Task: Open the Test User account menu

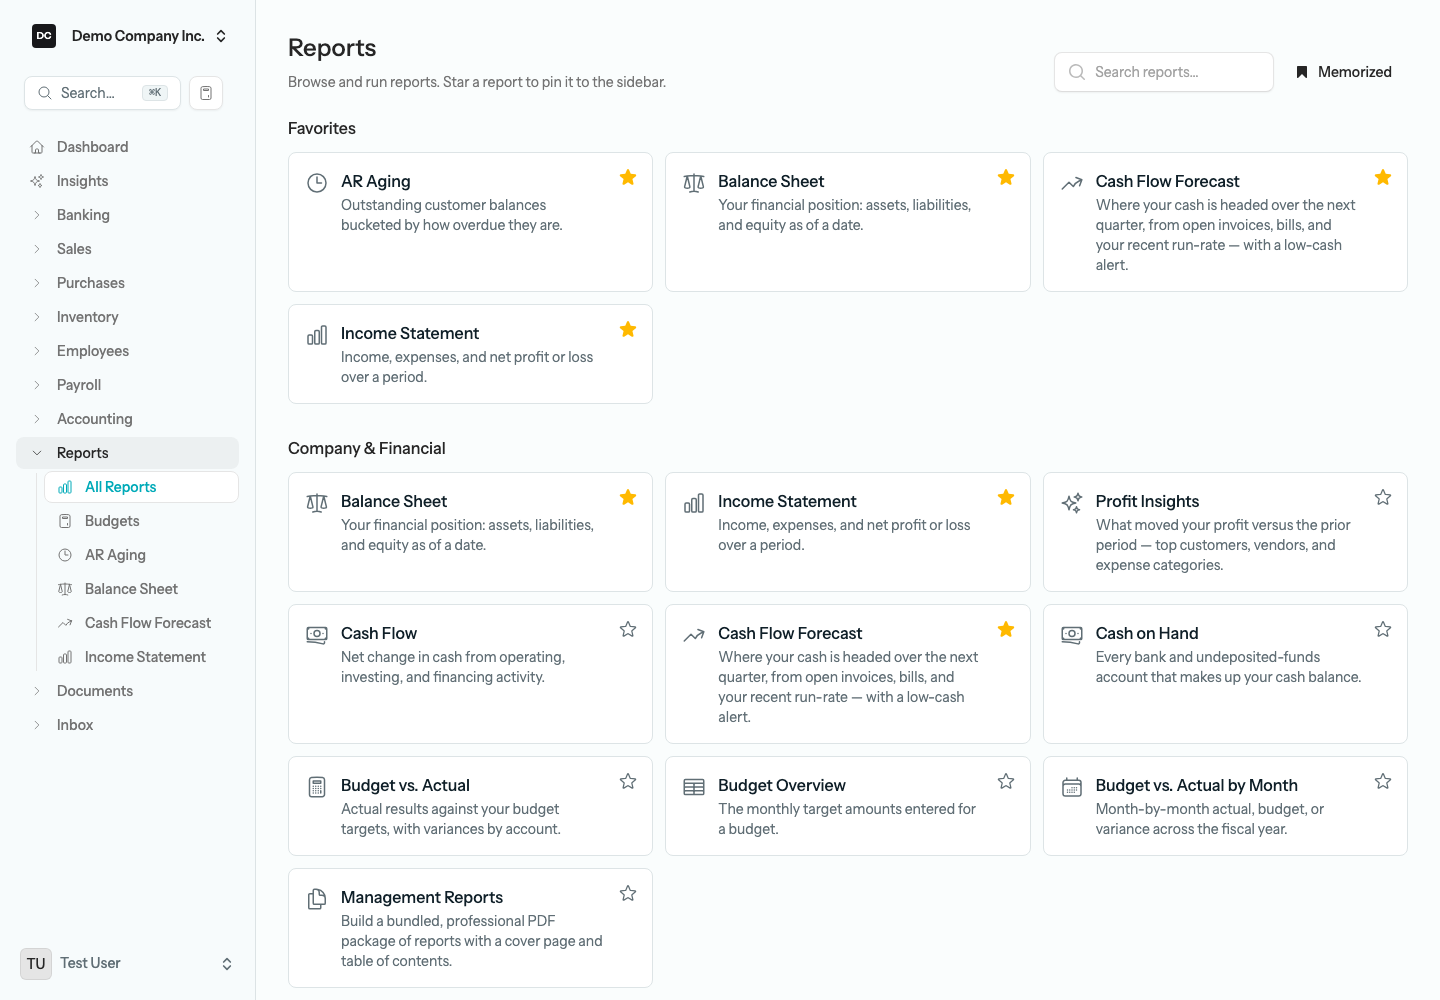Action: point(127,963)
